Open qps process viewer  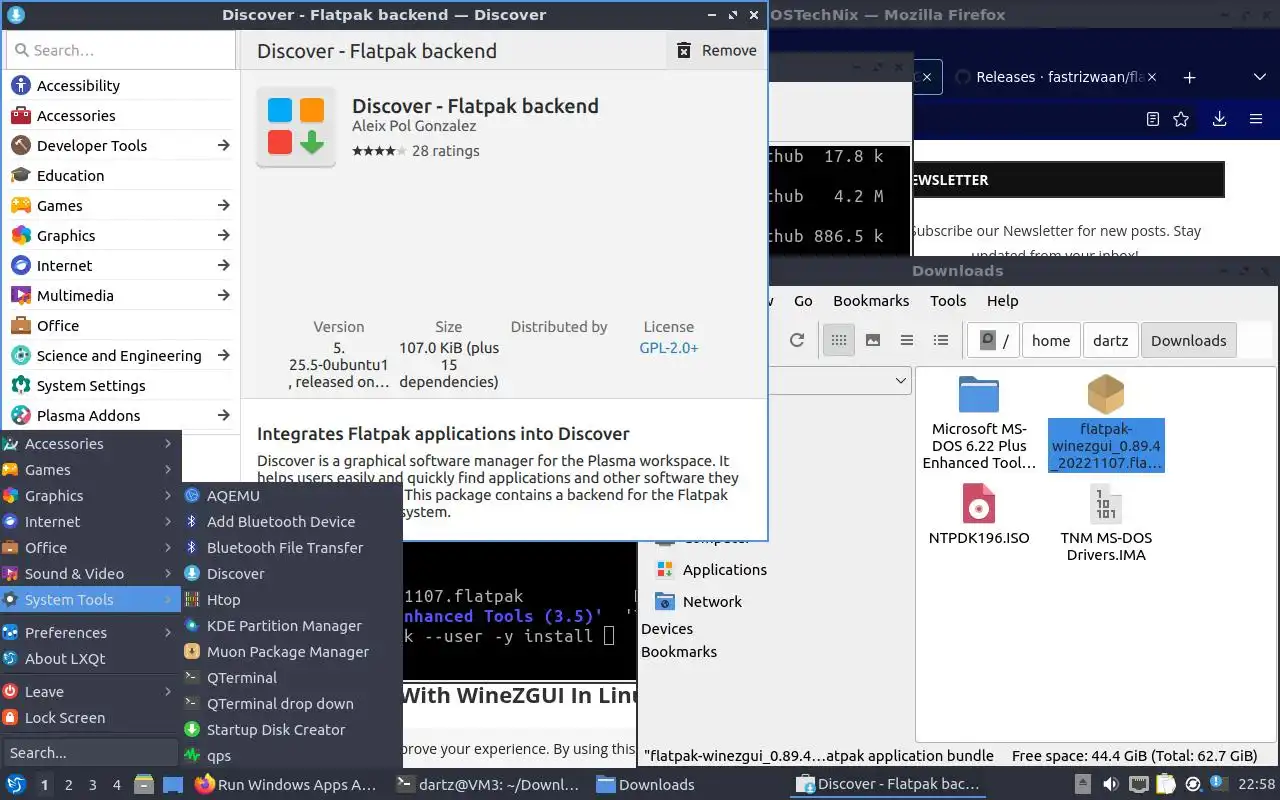(292, 756)
